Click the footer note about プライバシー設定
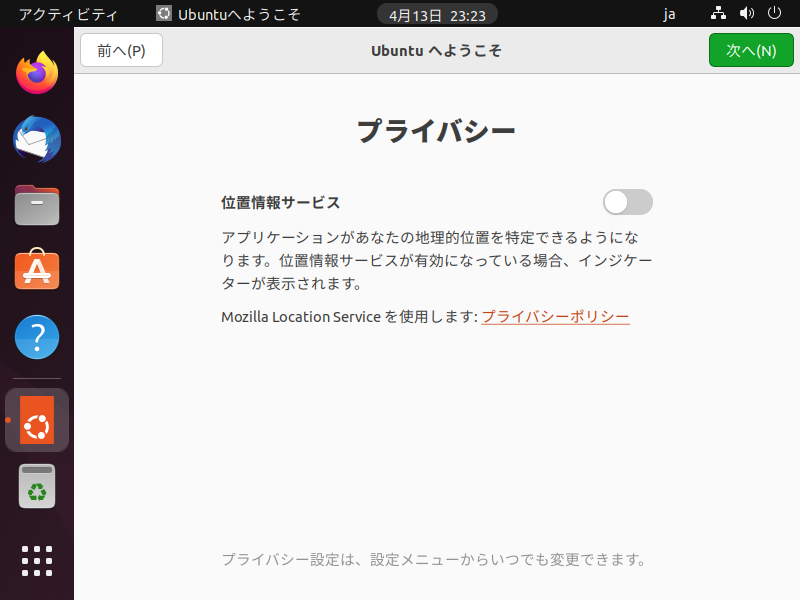Image resolution: width=800 pixels, height=600 pixels. pyautogui.click(x=434, y=560)
